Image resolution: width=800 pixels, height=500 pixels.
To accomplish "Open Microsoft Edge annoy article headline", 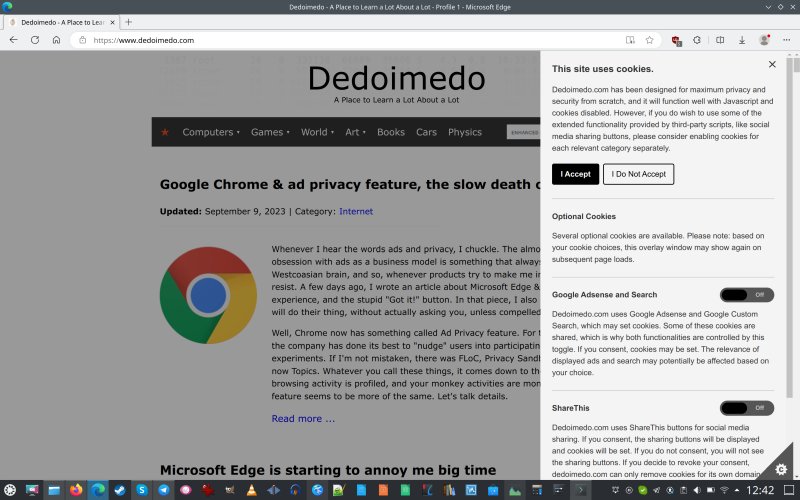I will (x=328, y=470).
